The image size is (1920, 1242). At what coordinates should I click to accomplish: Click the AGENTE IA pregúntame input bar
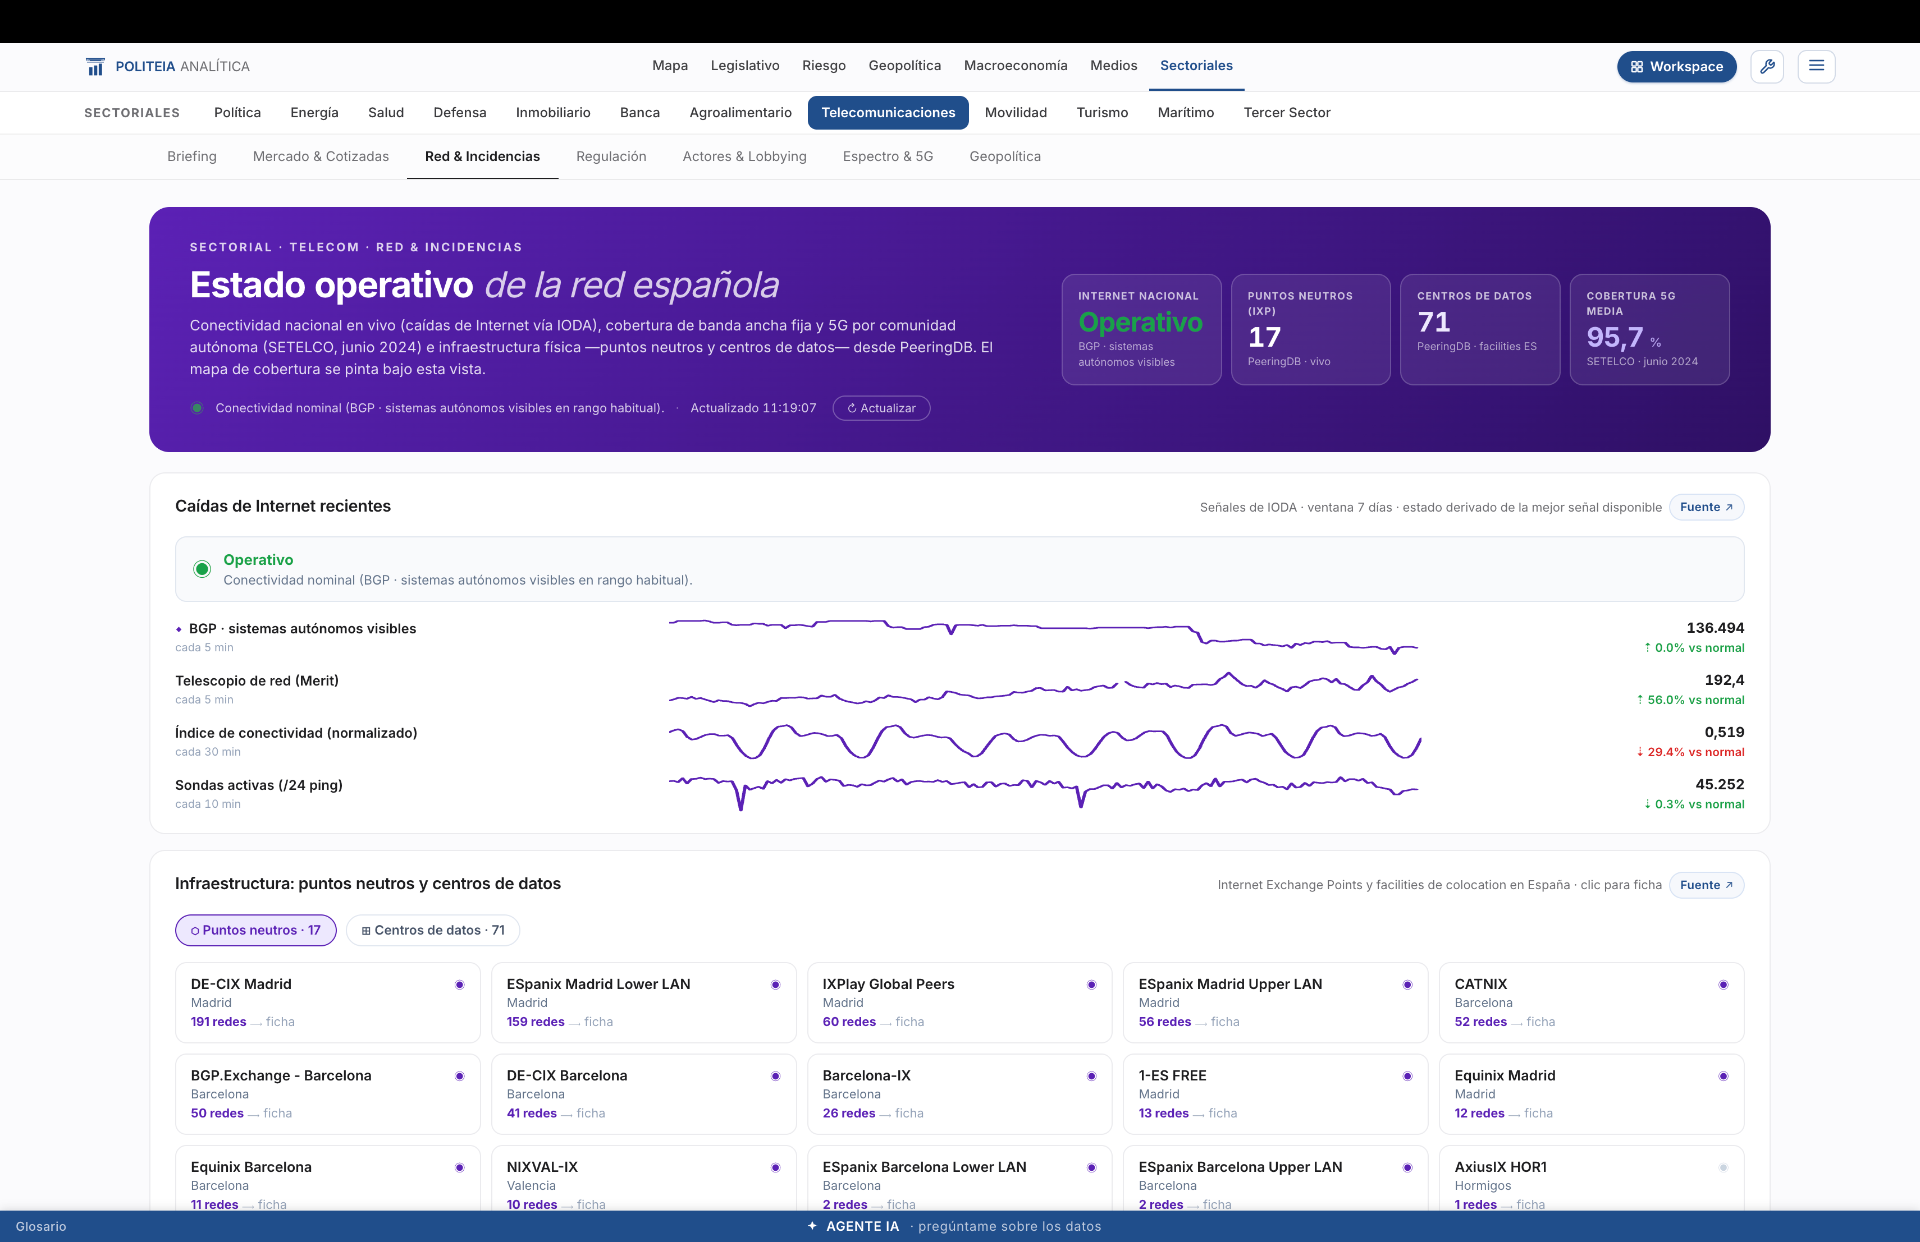pos(960,1226)
